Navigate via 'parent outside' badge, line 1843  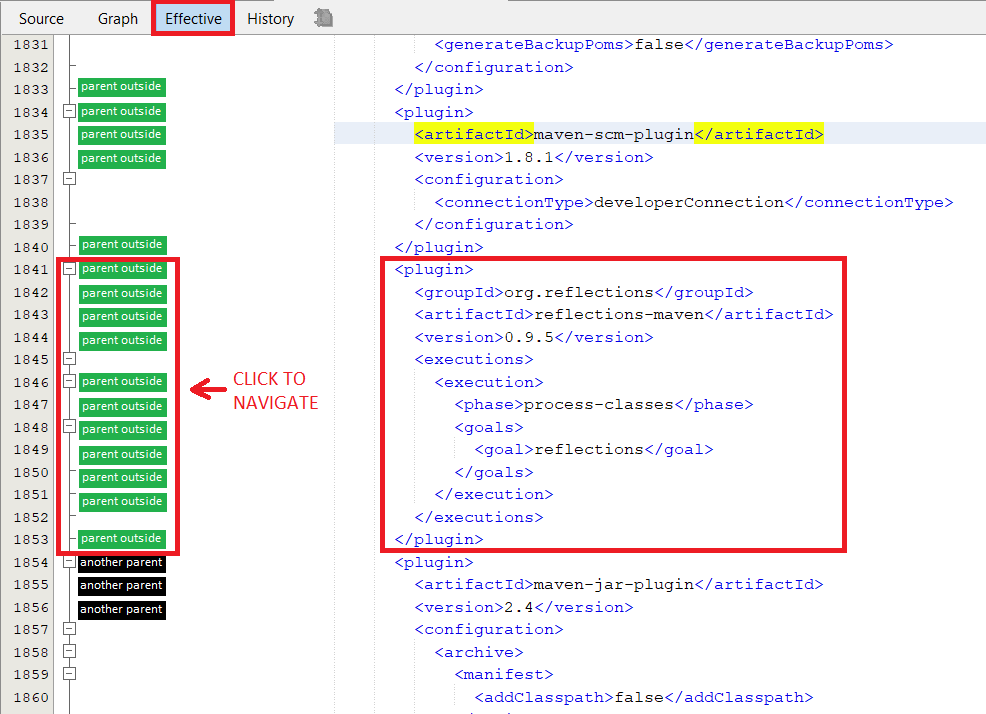pos(122,316)
